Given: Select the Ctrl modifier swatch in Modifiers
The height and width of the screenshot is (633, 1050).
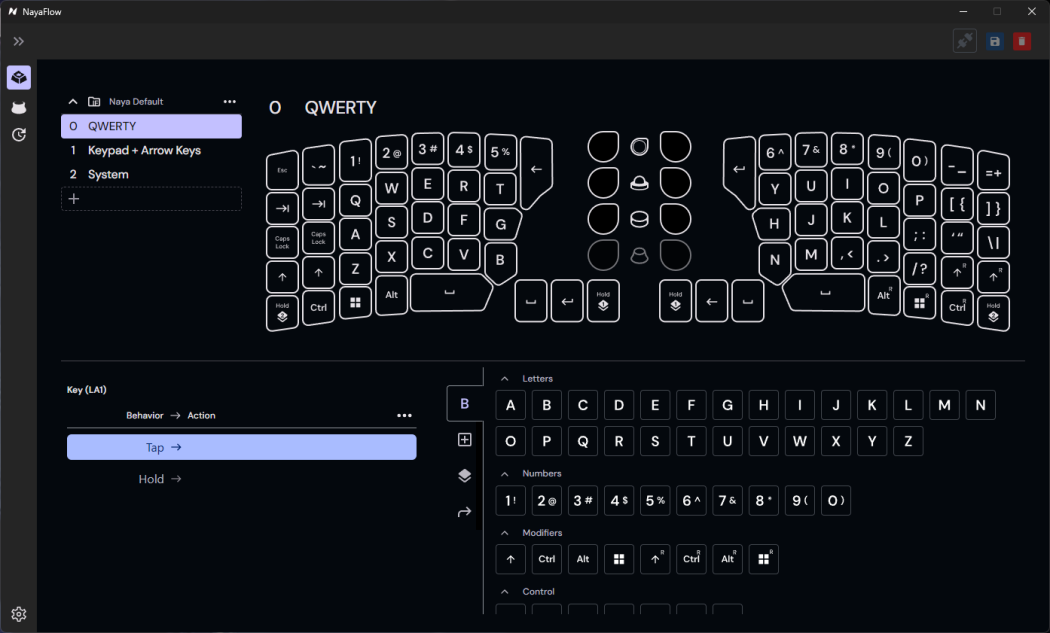Looking at the screenshot, I should pyautogui.click(x=546, y=559).
